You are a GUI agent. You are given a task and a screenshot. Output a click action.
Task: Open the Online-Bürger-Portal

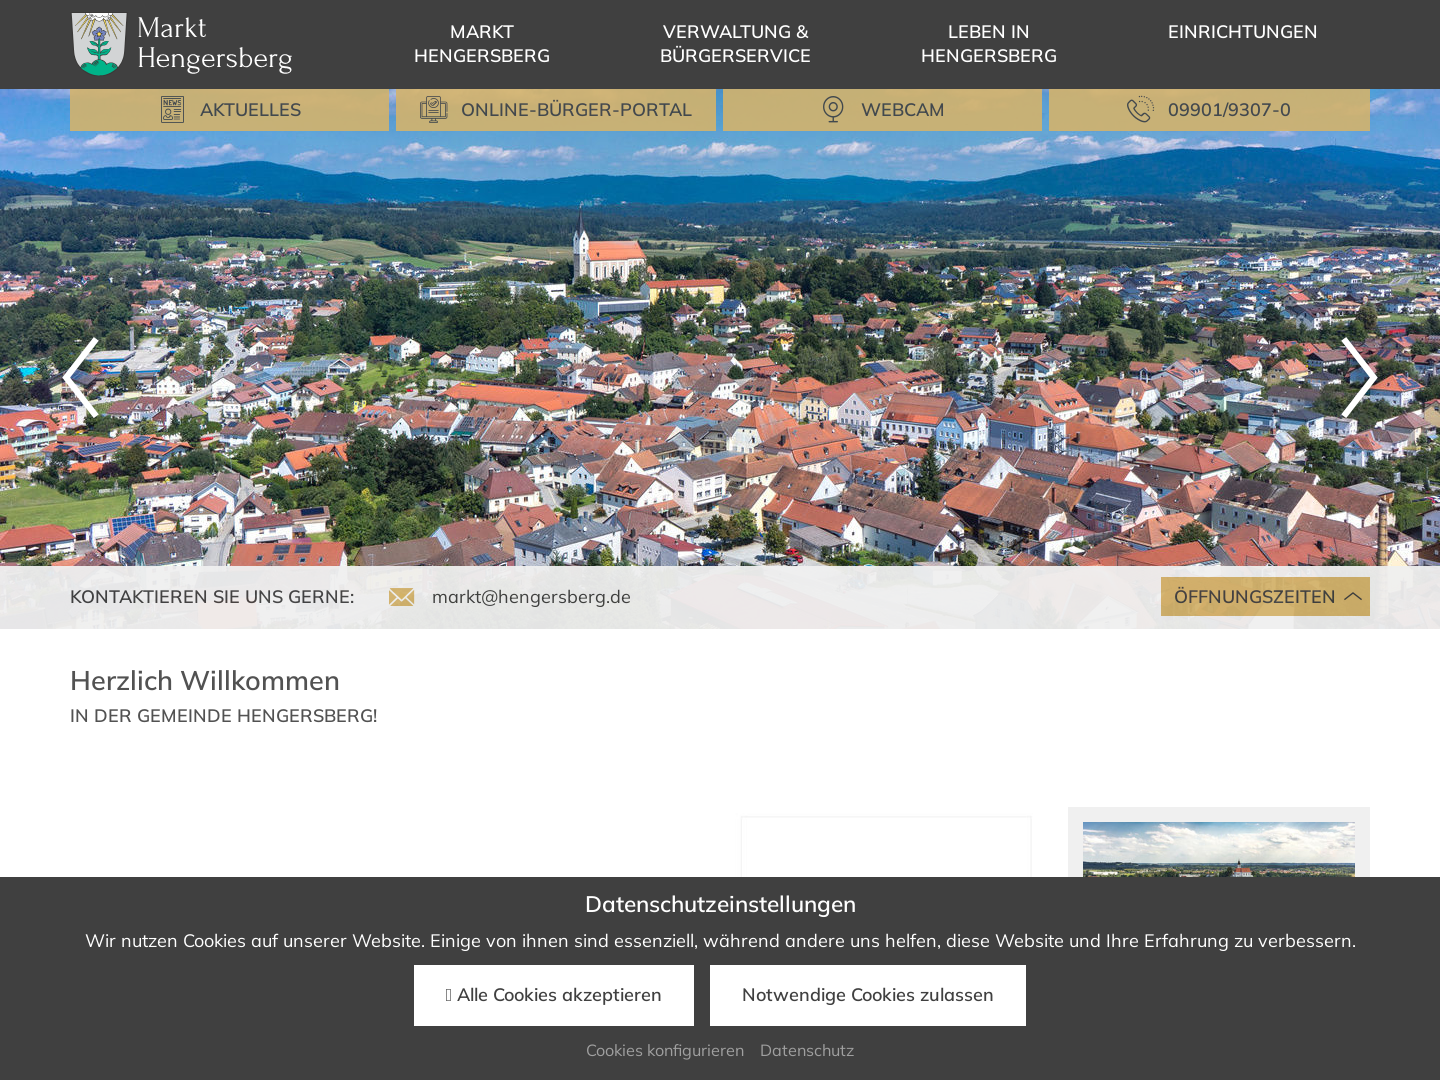(556, 110)
